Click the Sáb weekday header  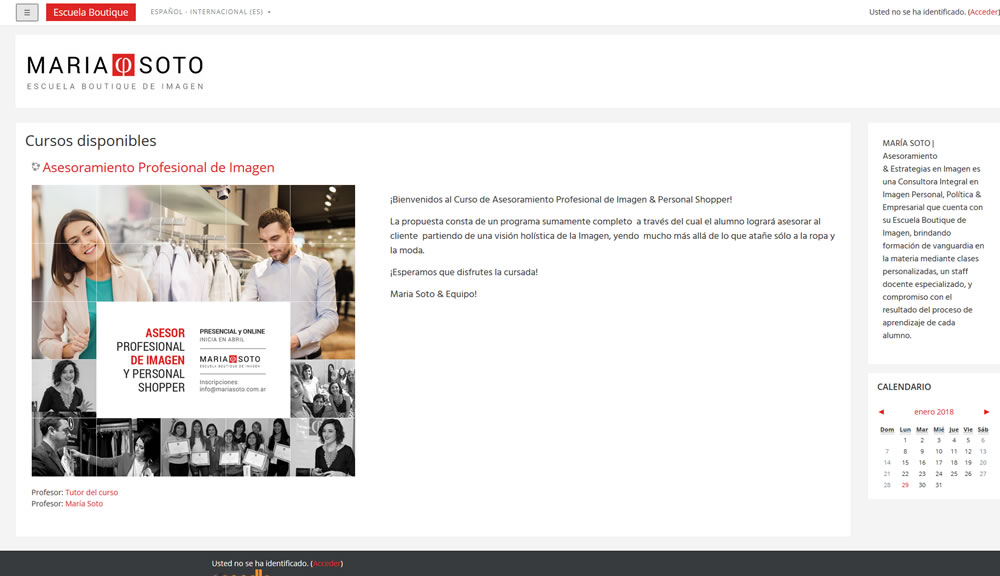pyautogui.click(x=983, y=430)
